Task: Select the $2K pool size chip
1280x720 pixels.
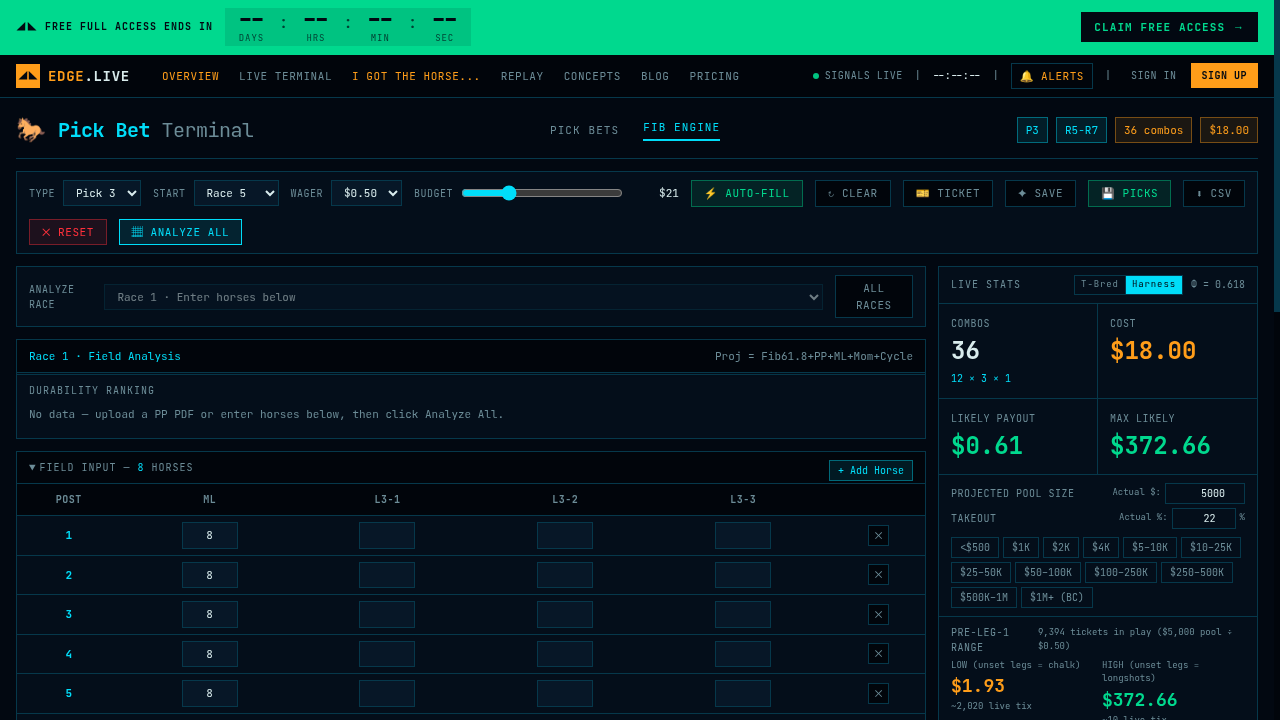Action: (x=1061, y=548)
